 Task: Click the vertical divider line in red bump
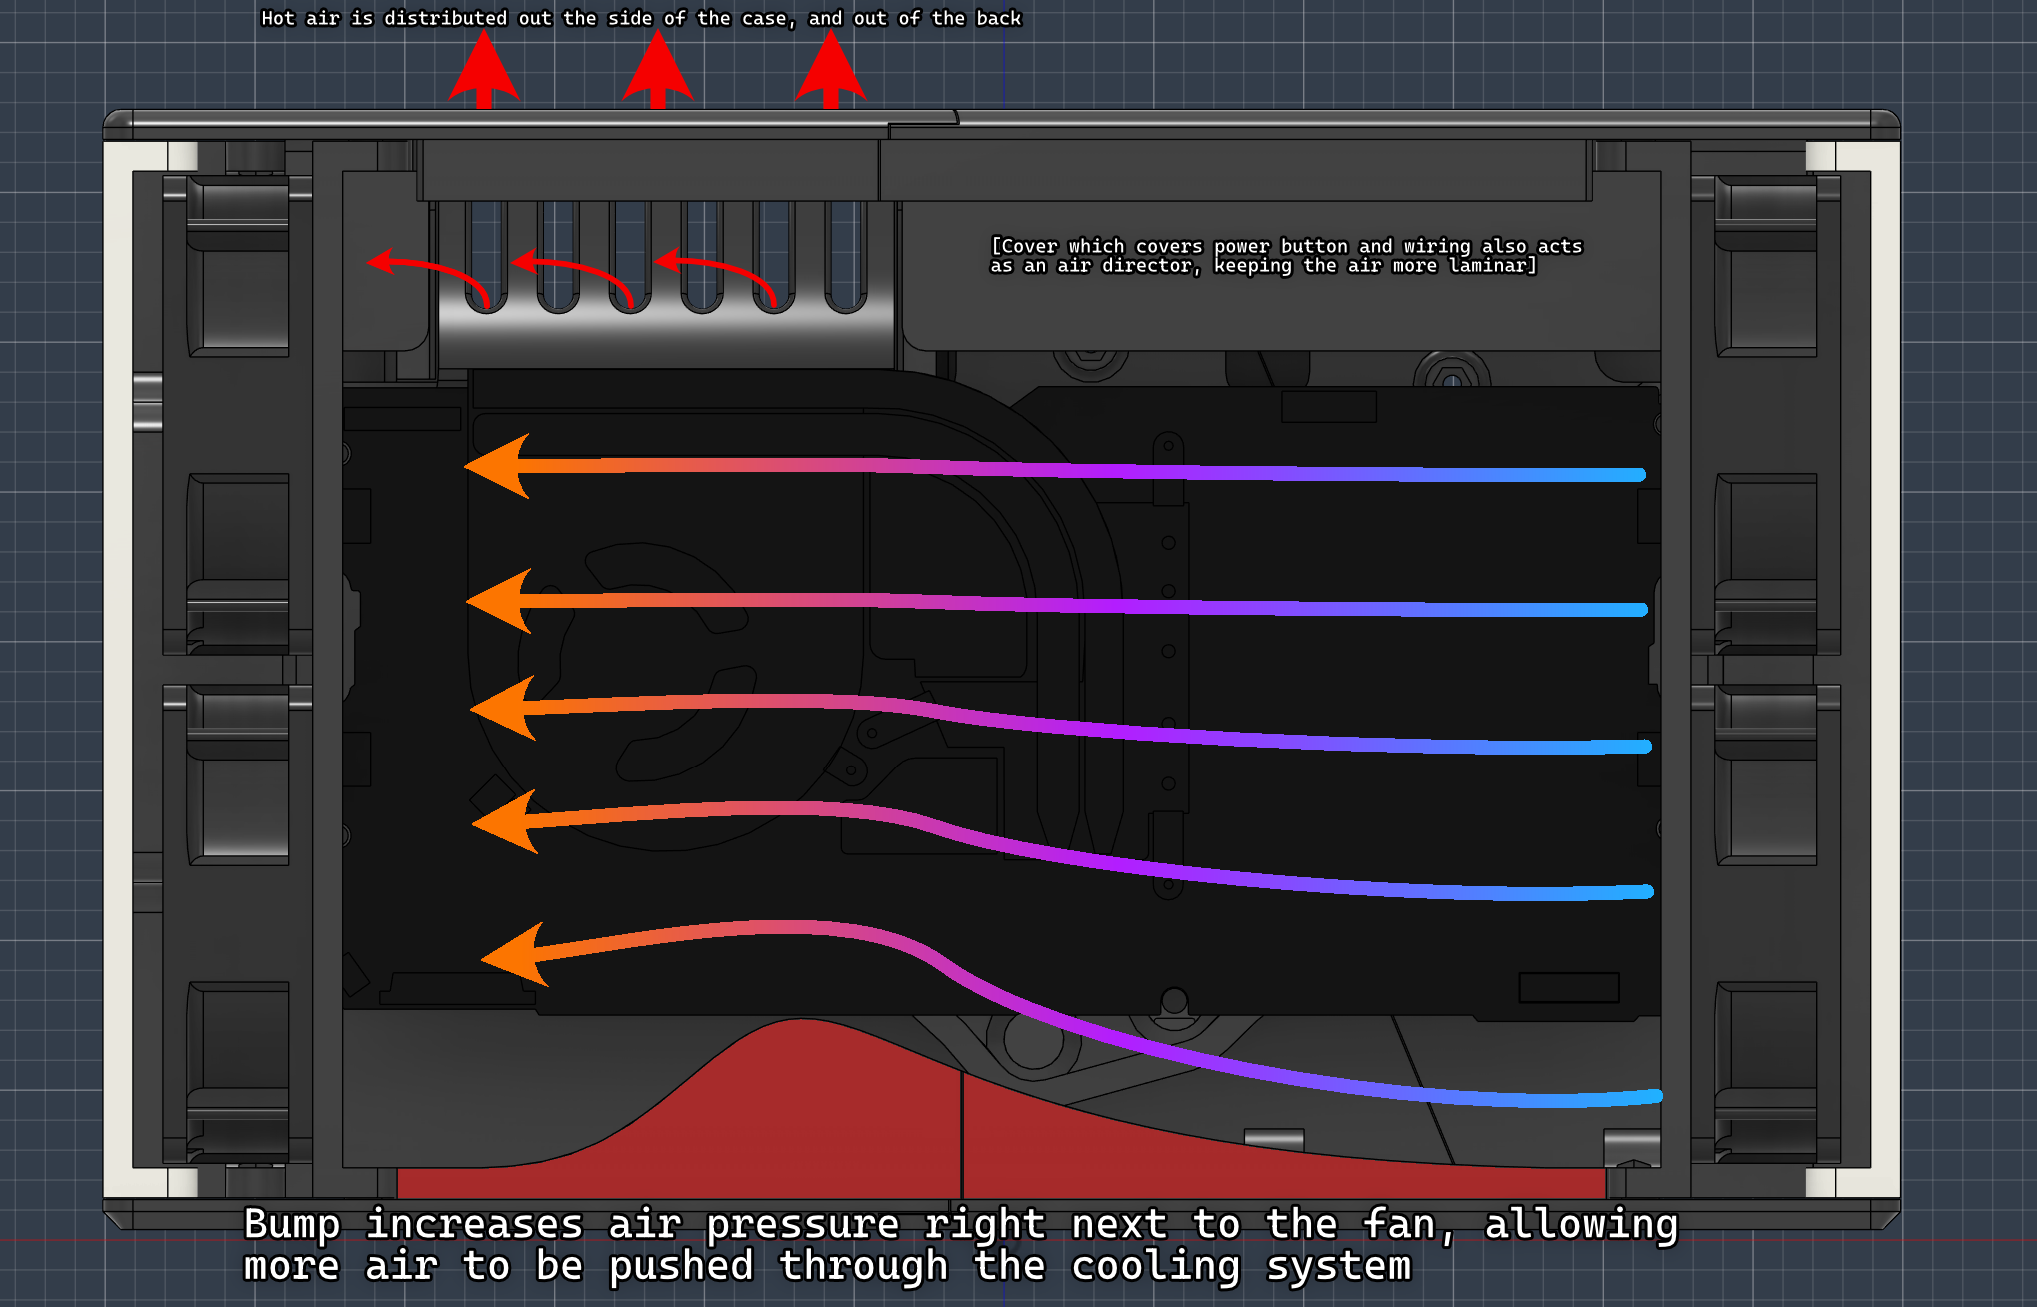click(x=962, y=1135)
